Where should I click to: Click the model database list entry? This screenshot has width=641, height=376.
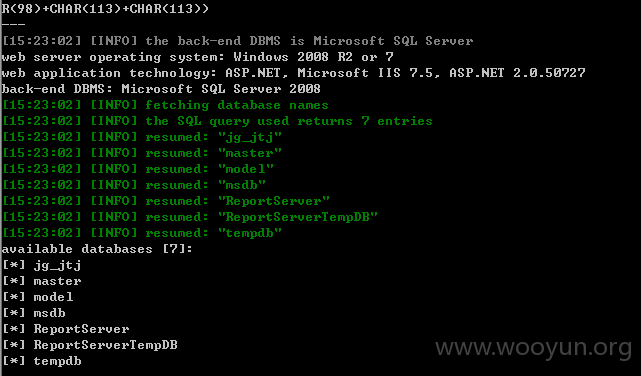38,297
